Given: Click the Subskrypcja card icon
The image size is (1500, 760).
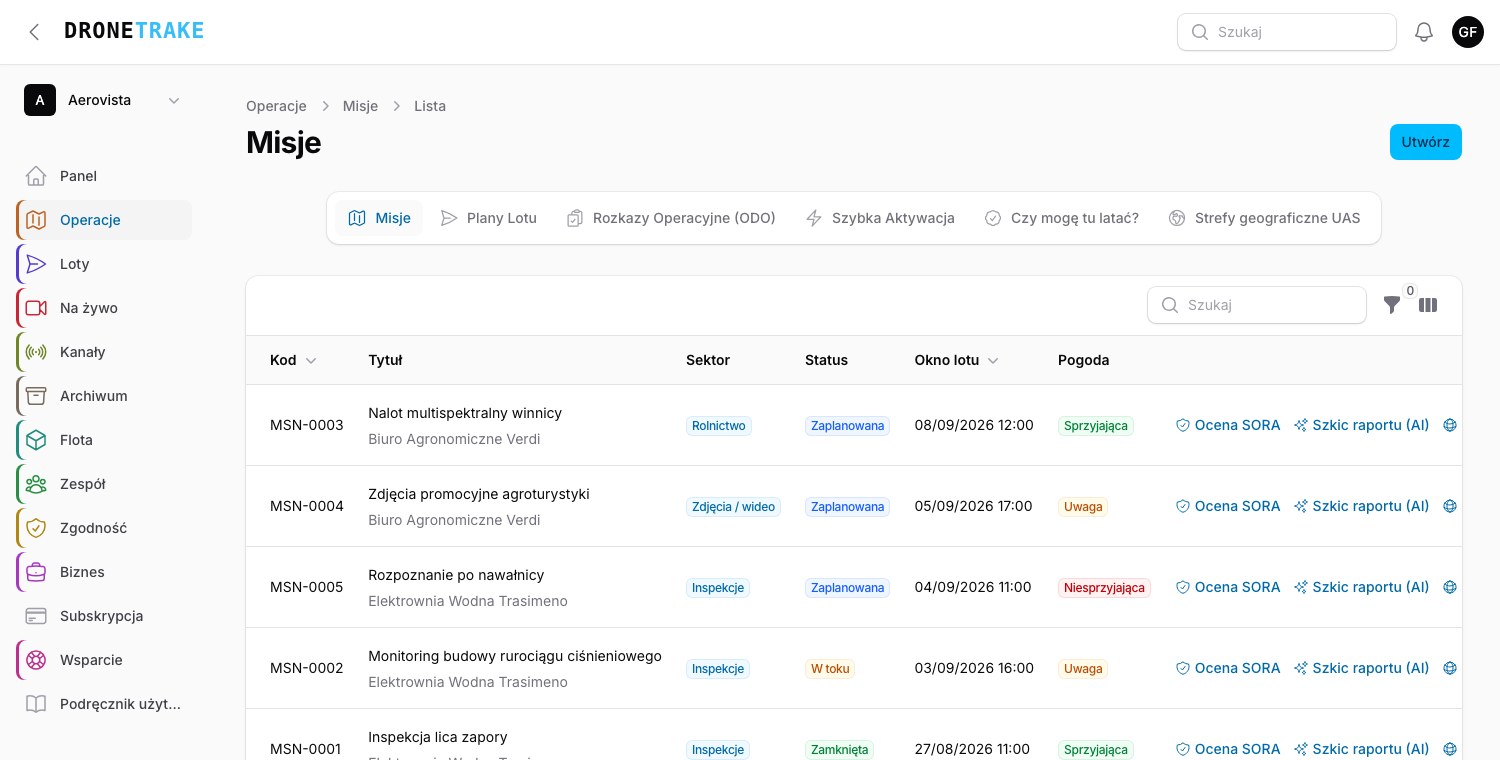Looking at the screenshot, I should [36, 616].
